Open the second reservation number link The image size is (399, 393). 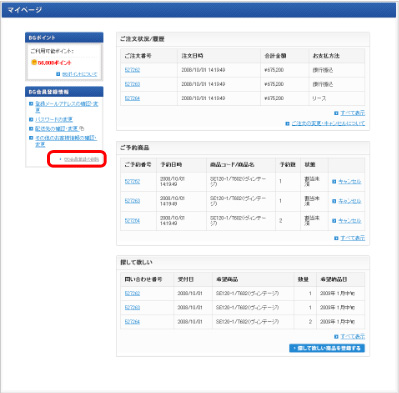(132, 201)
